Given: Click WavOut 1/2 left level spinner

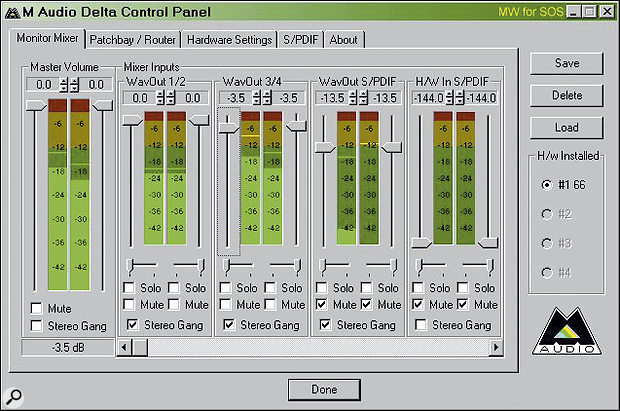Looking at the screenshot, I should pyautogui.click(x=160, y=98).
